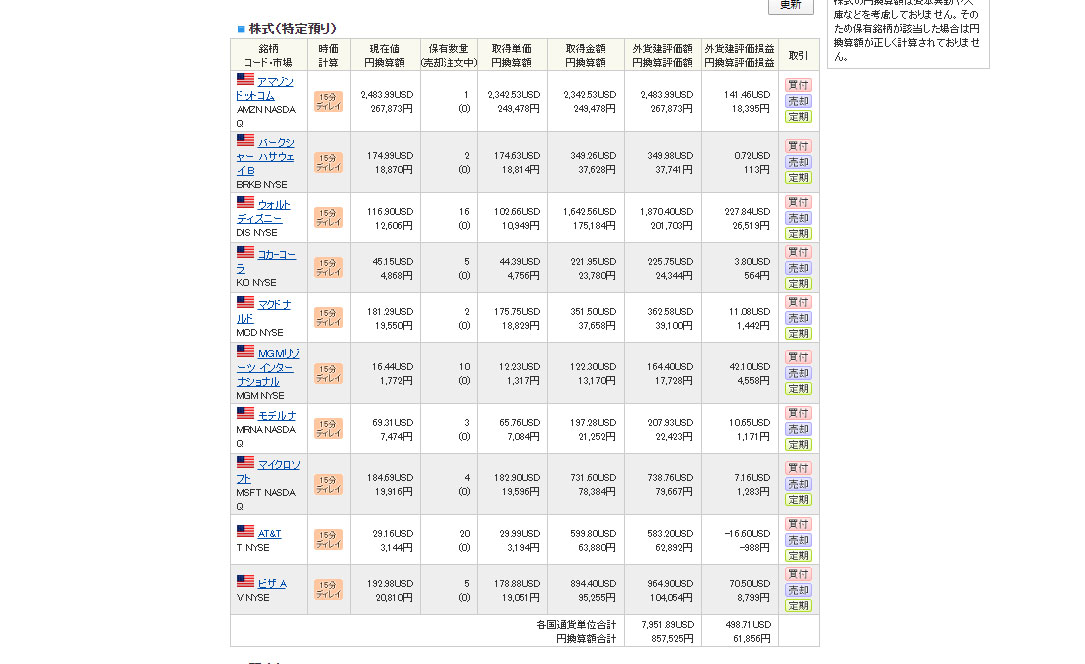Click 買付 to buy モデルナ
1085x664 pixels.
798,413
